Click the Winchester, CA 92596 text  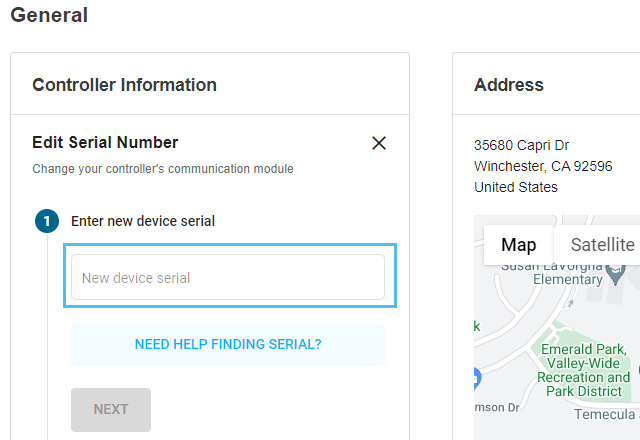point(543,166)
